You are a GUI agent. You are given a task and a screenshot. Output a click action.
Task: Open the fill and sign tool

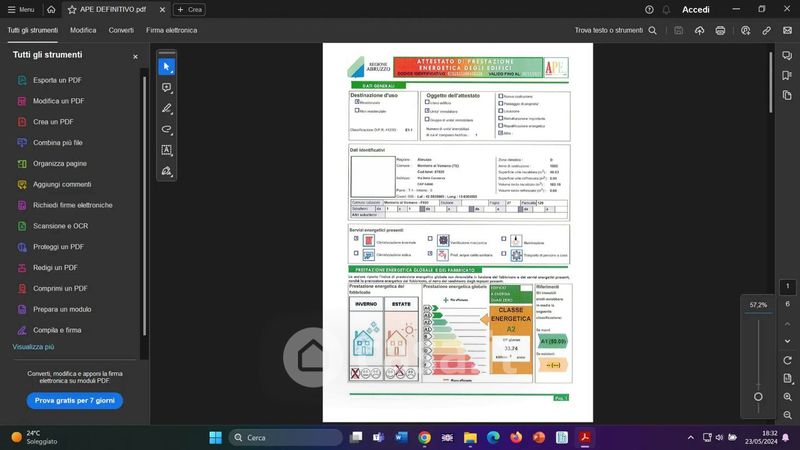[166, 171]
